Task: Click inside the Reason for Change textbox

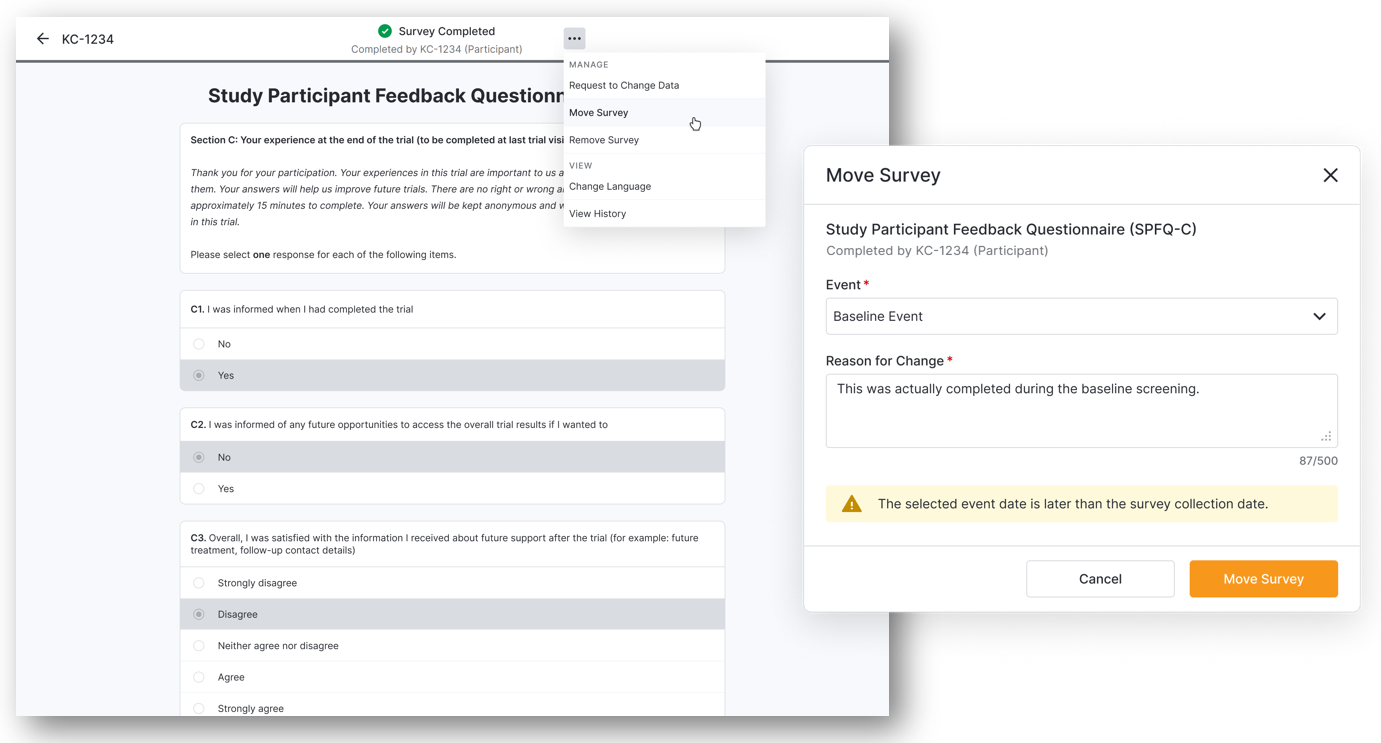Action: 1080,415
